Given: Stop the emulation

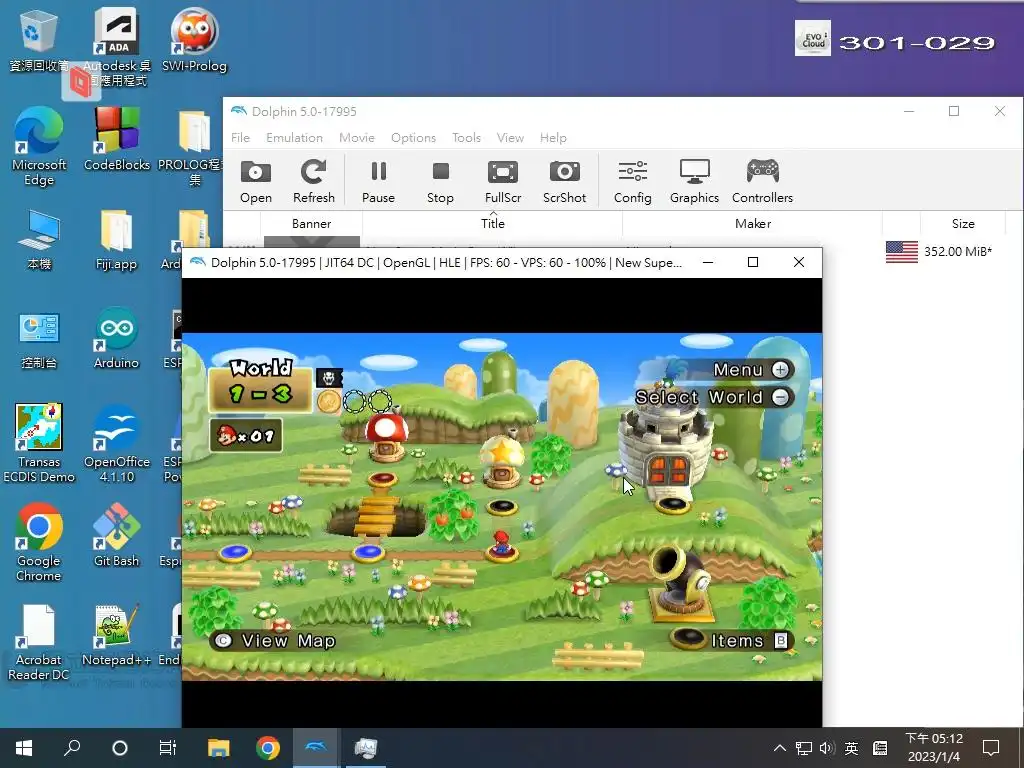Looking at the screenshot, I should click(440, 182).
